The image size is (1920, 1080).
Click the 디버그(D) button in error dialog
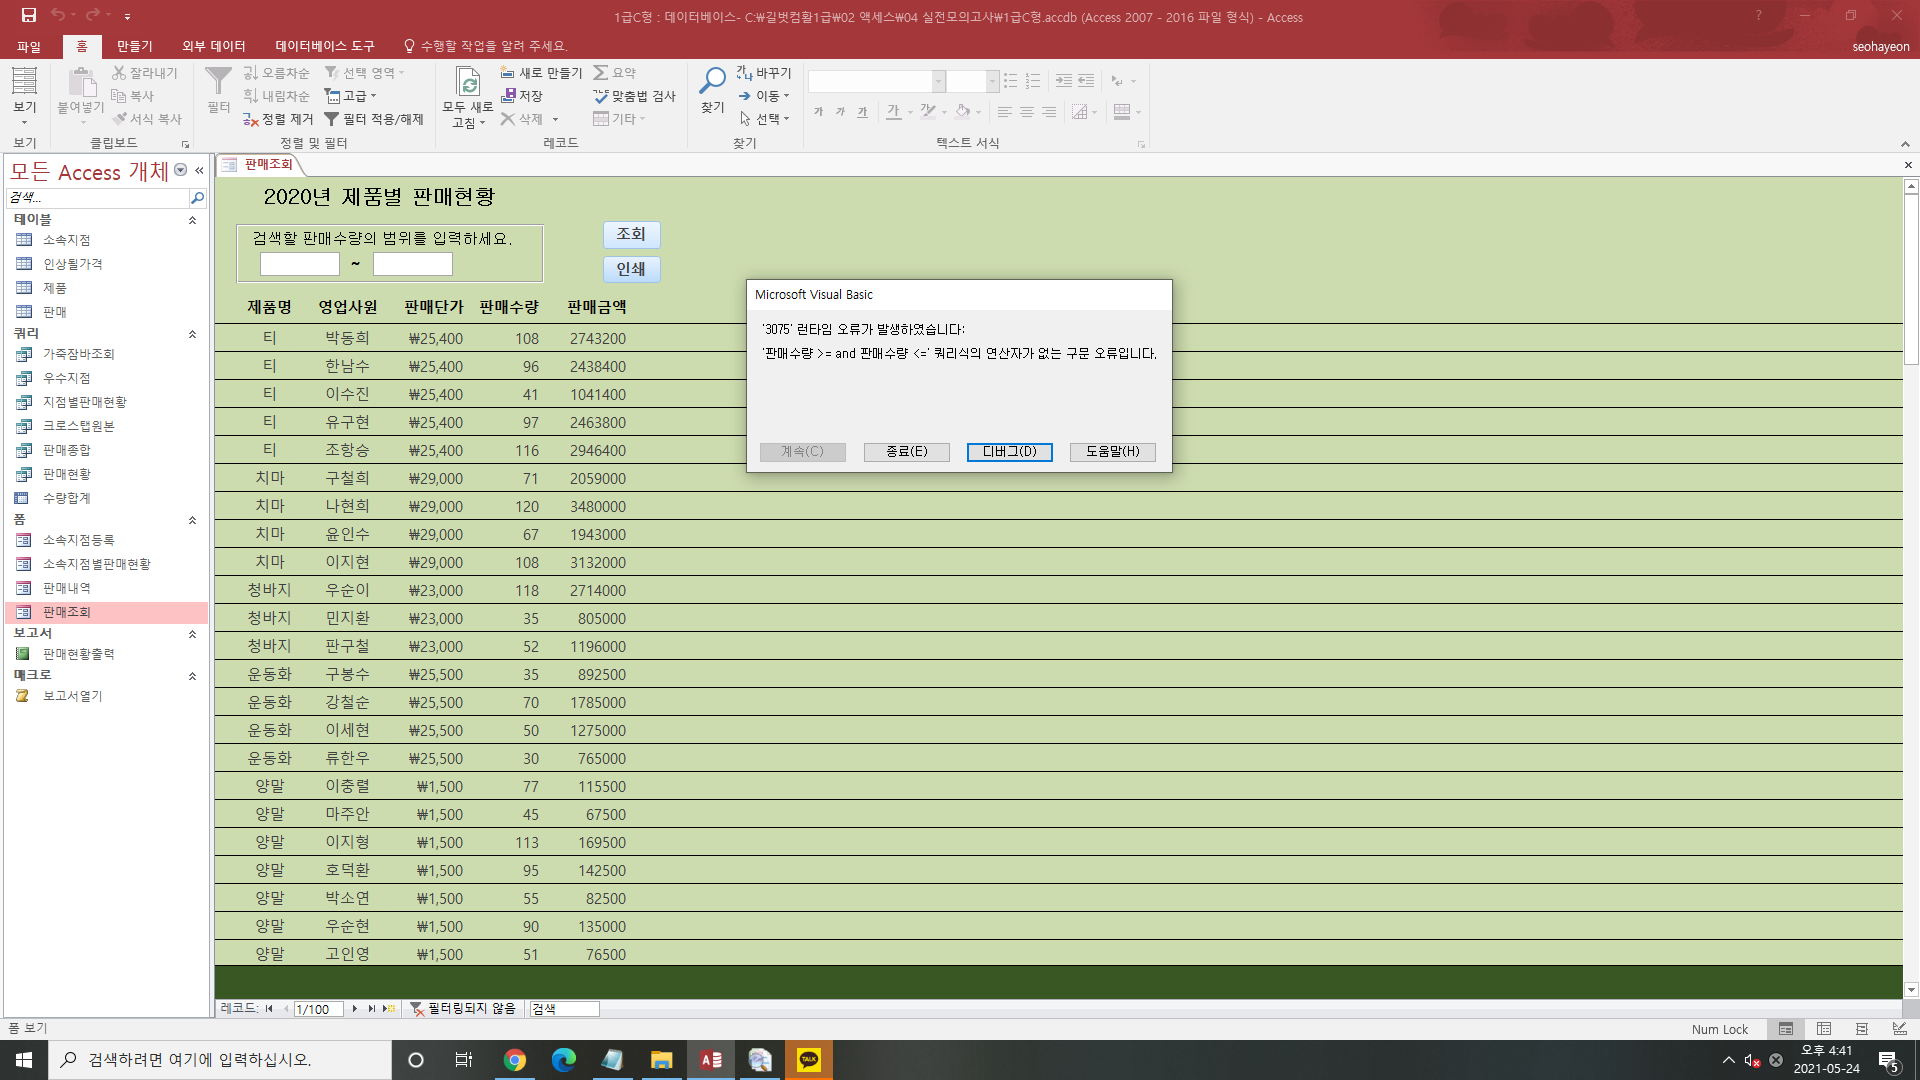tap(1009, 452)
